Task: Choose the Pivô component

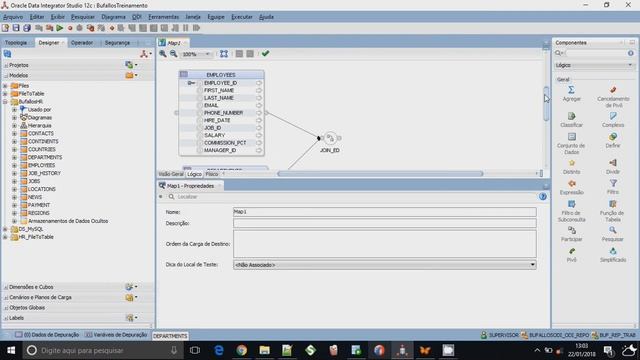Action: (571, 255)
